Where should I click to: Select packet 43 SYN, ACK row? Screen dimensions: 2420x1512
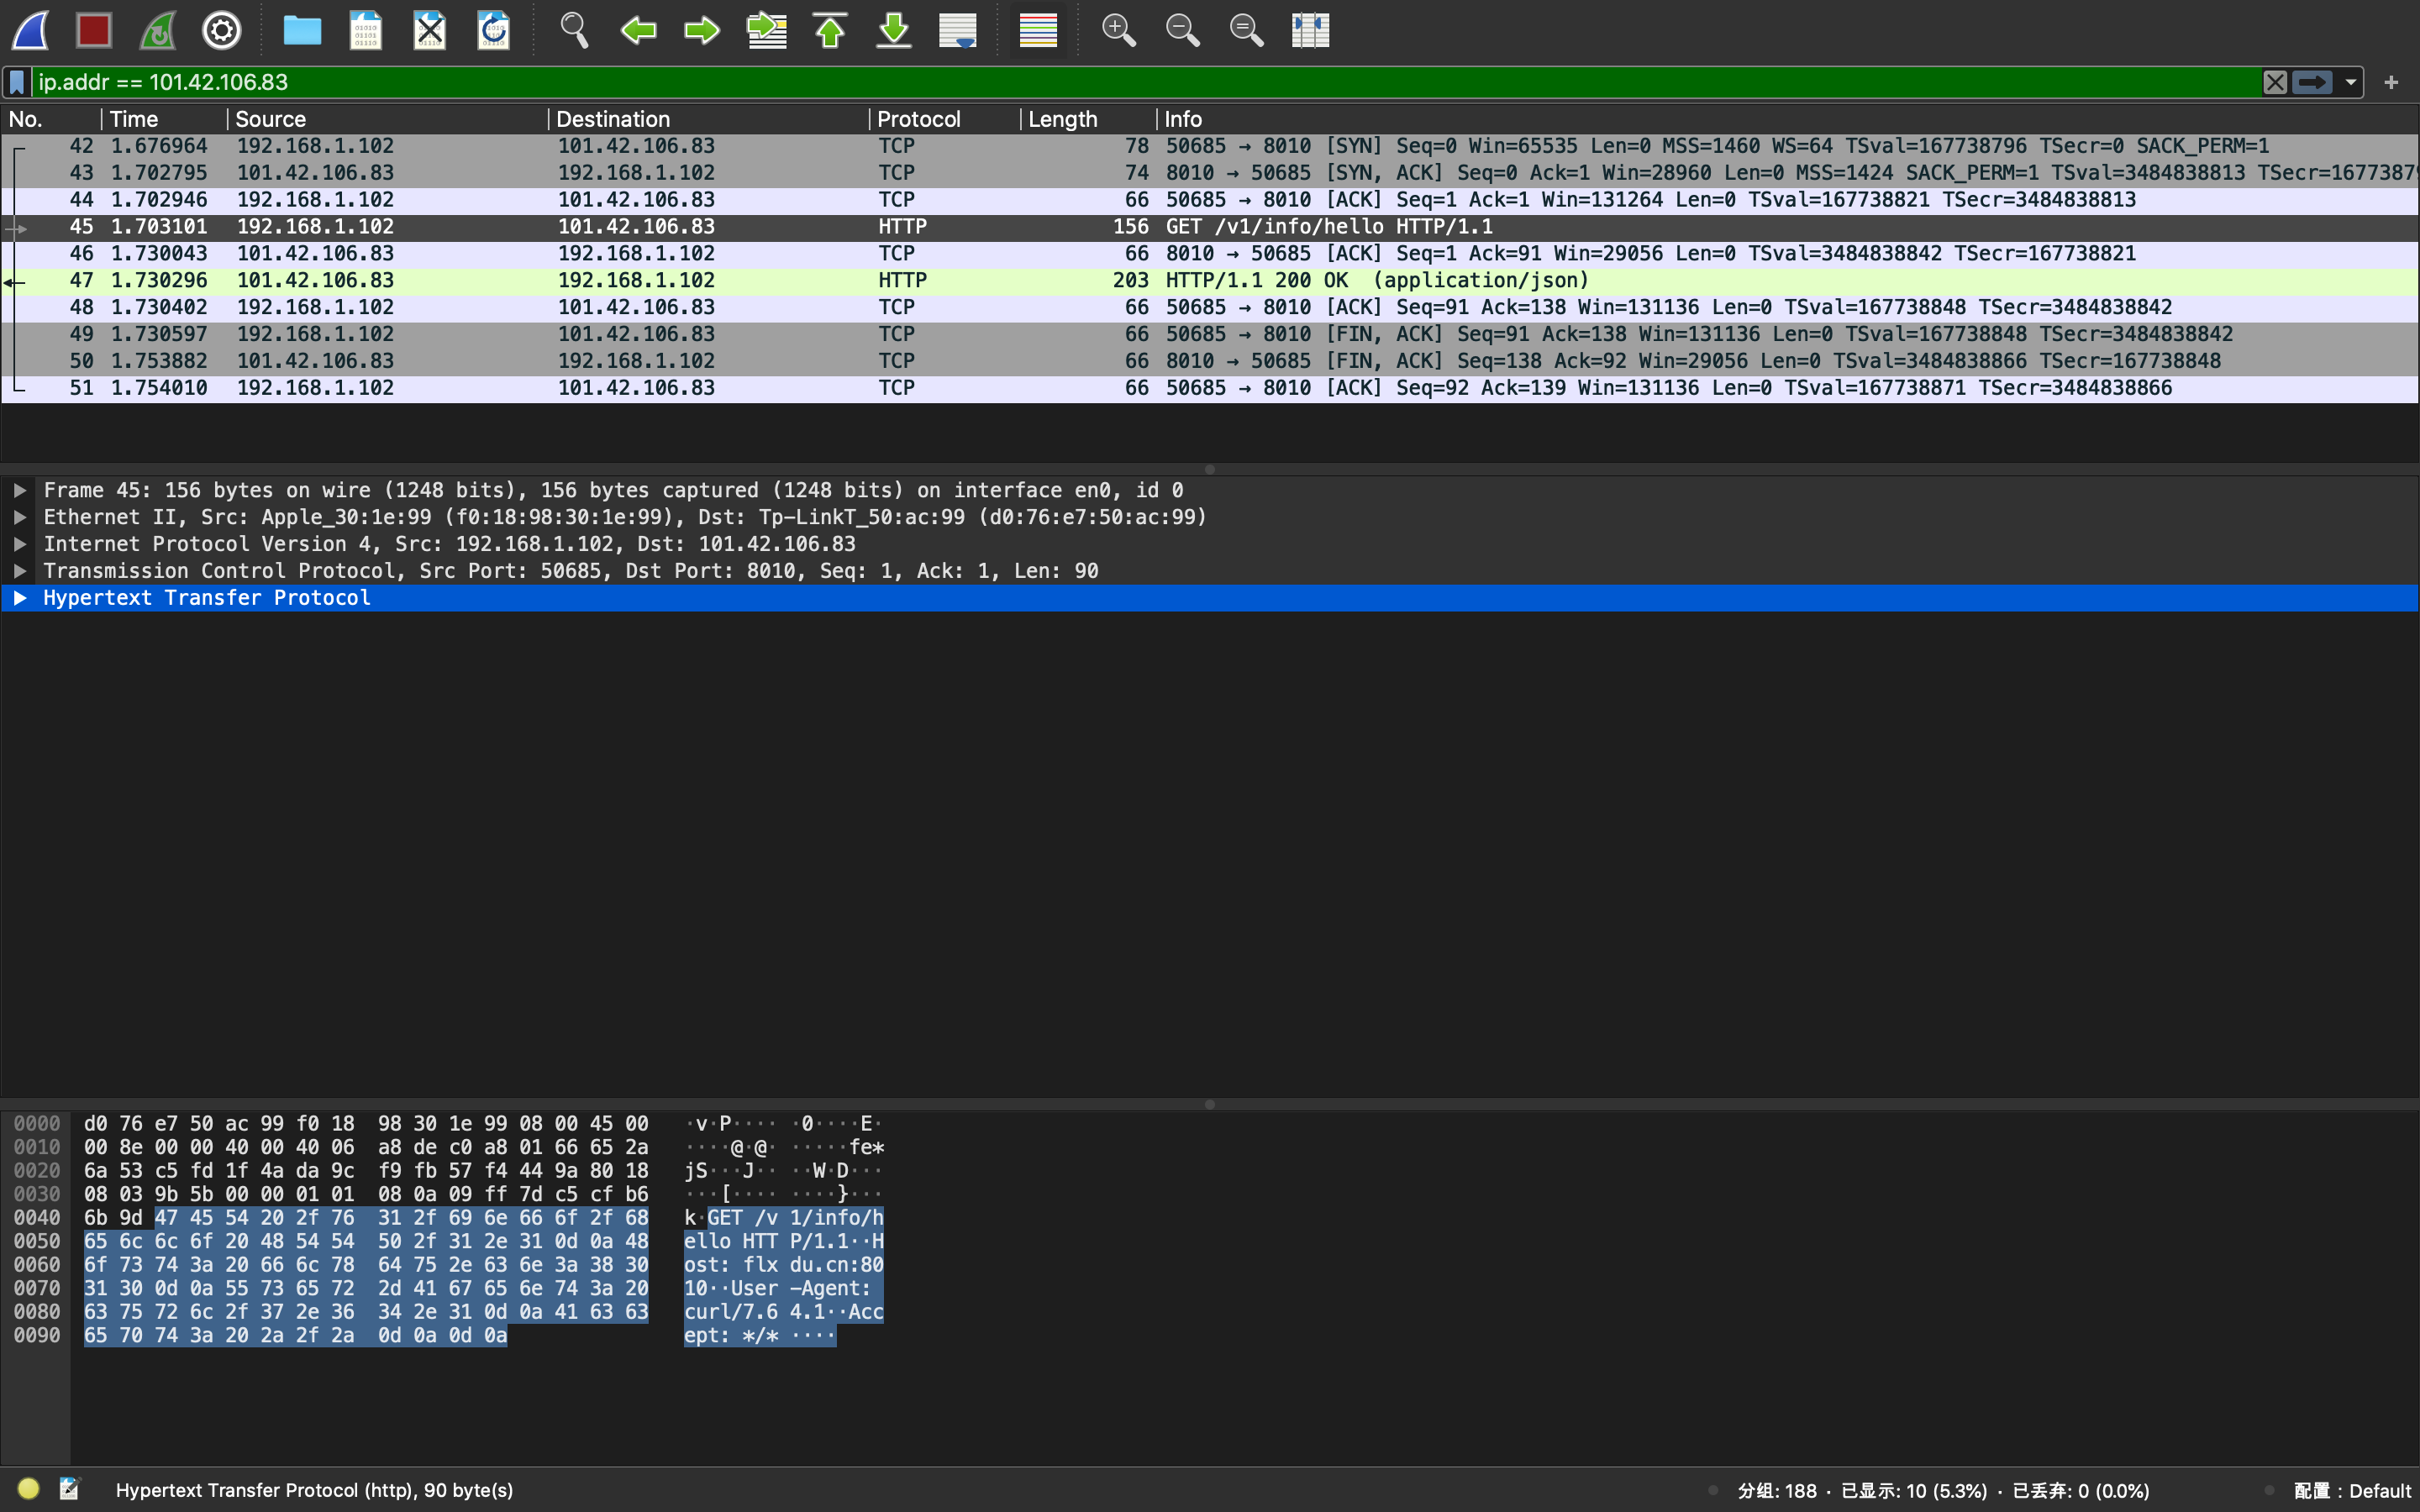(x=1210, y=173)
